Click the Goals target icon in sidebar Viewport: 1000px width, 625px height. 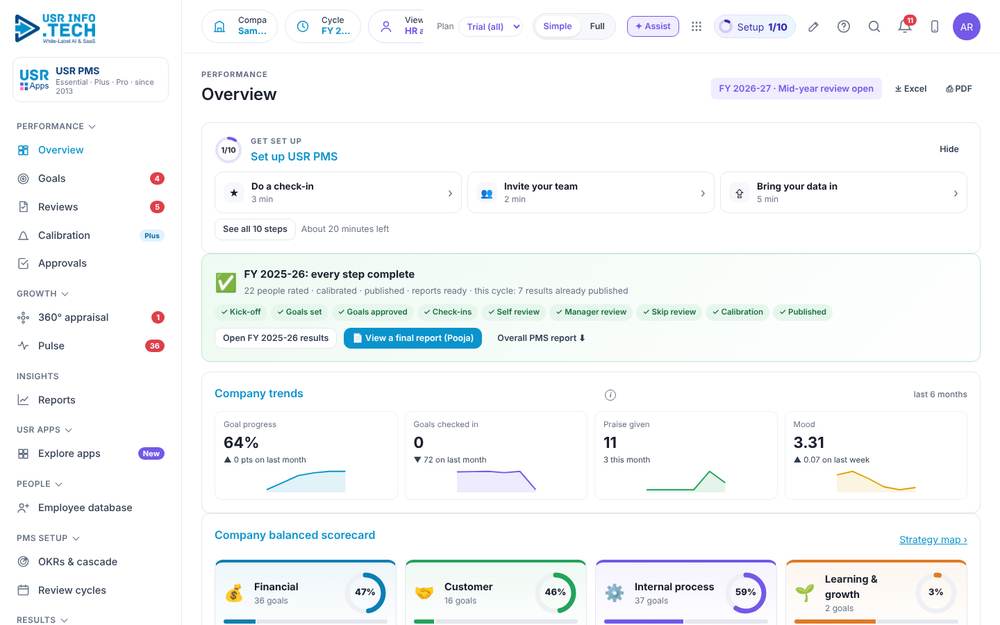(23, 179)
